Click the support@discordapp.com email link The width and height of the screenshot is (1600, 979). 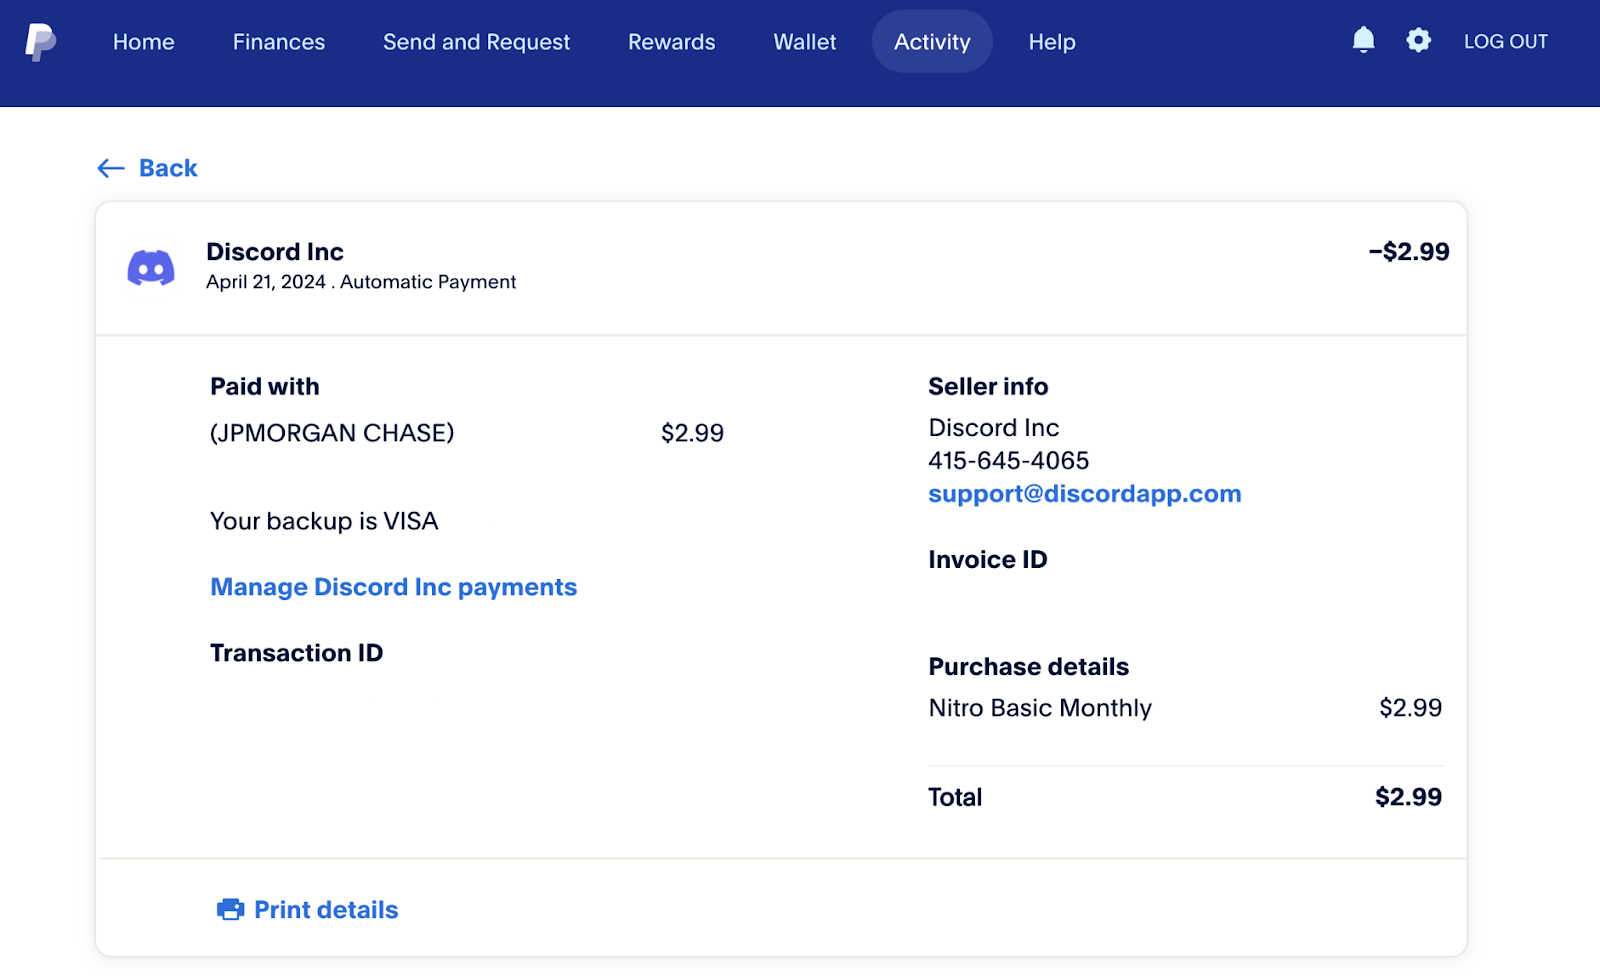click(1084, 494)
